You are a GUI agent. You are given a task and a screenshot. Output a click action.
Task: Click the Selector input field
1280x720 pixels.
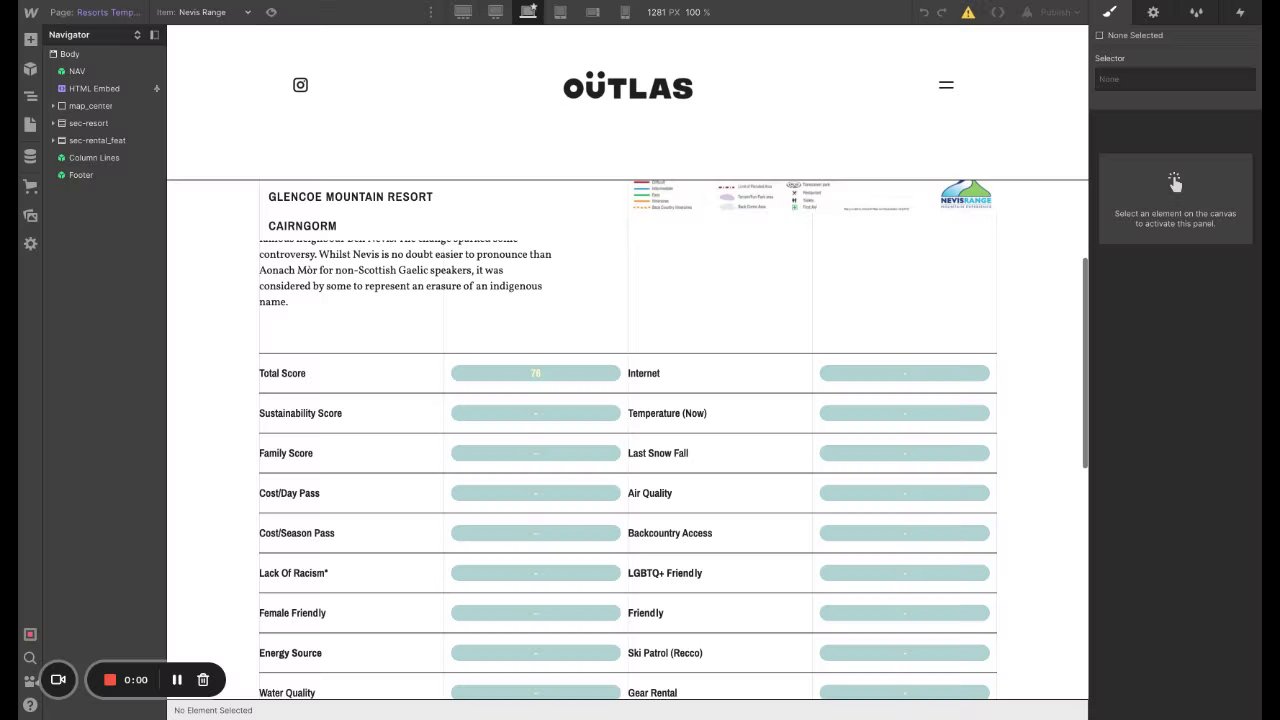[1175, 79]
